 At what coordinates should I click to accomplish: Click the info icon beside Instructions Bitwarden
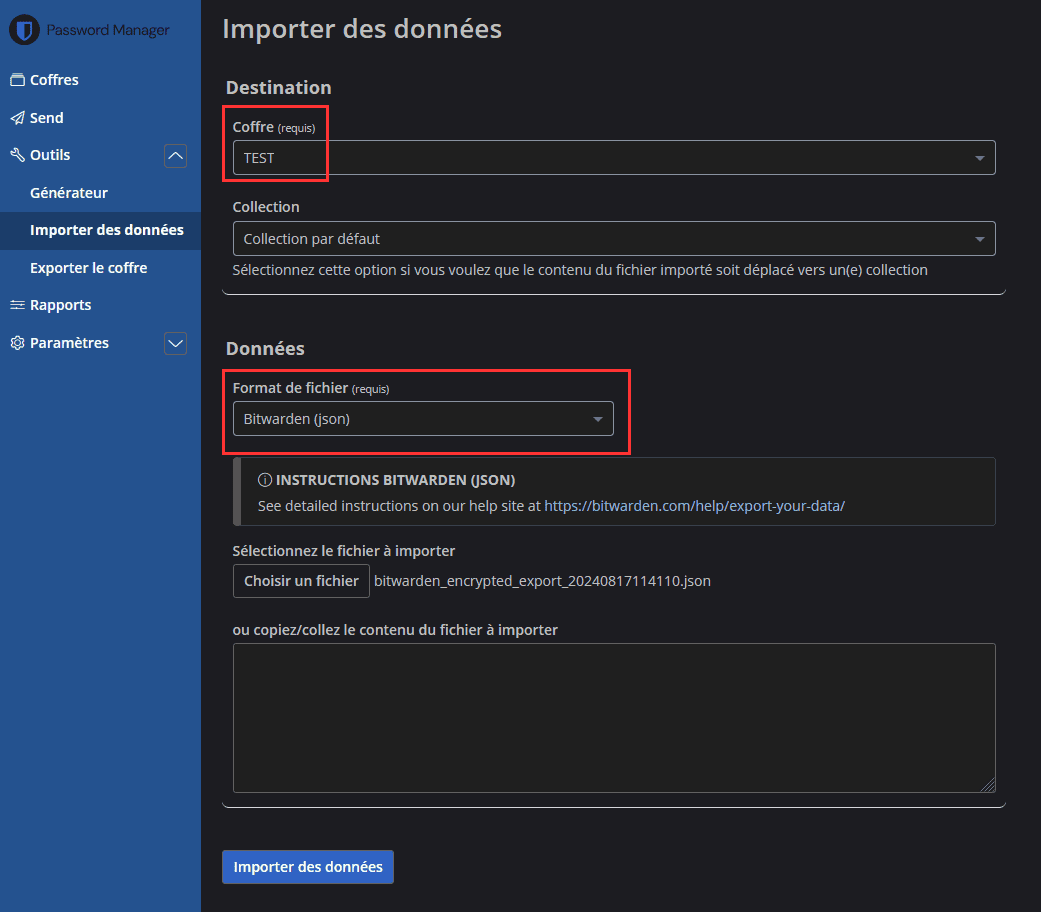(x=265, y=480)
